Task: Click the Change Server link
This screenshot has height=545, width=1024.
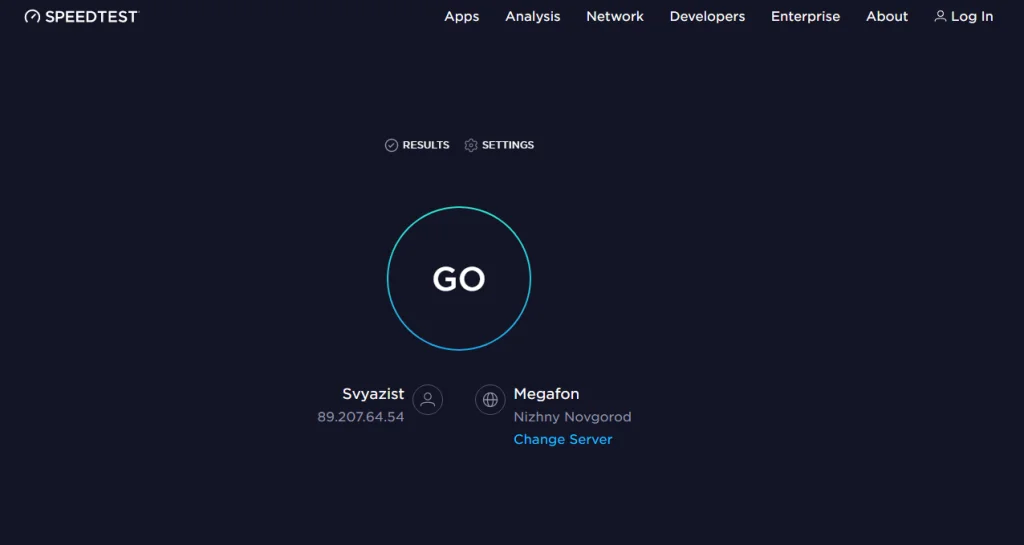Action: coord(563,439)
